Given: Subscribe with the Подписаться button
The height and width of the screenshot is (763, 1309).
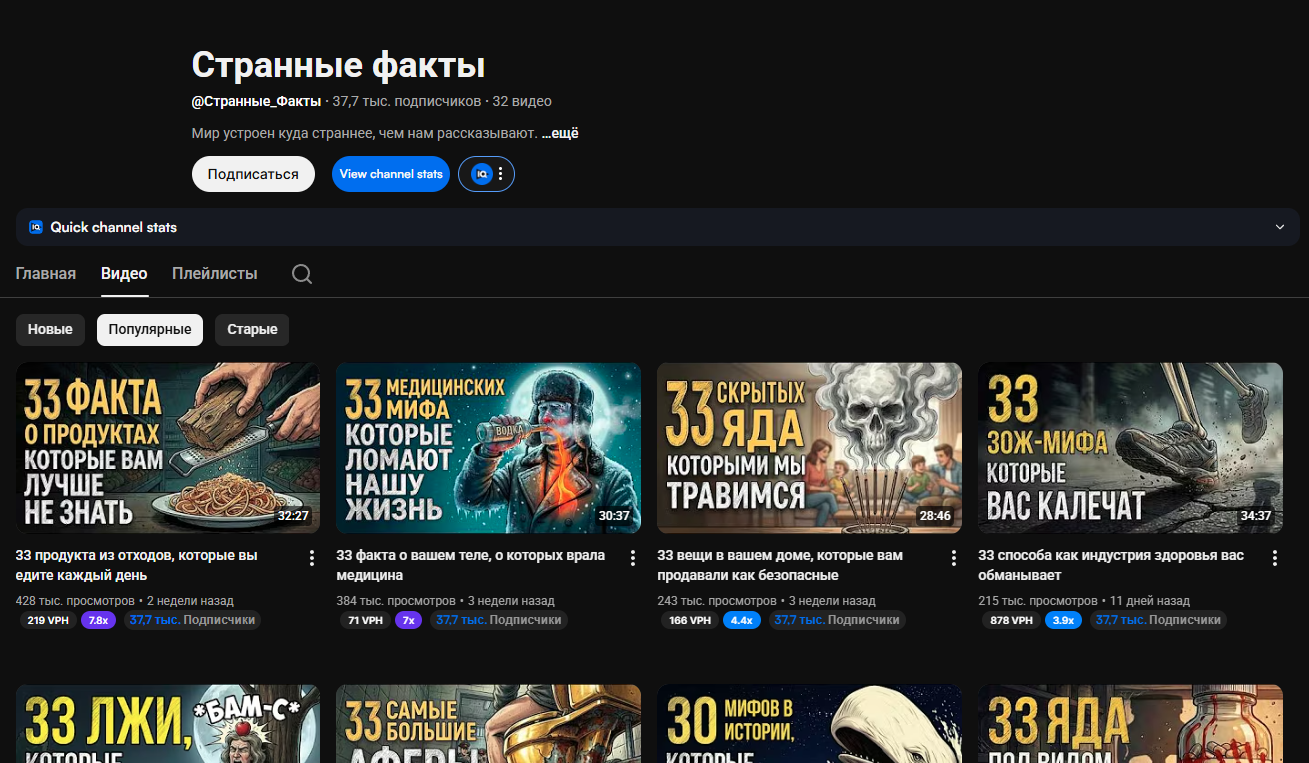Looking at the screenshot, I should click(253, 174).
